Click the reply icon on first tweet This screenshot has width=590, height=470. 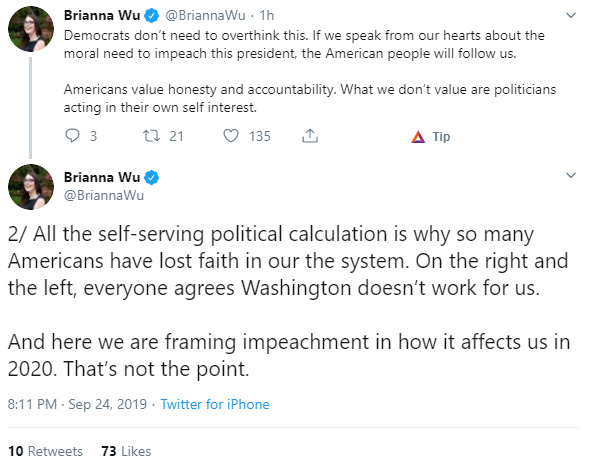click(72, 135)
